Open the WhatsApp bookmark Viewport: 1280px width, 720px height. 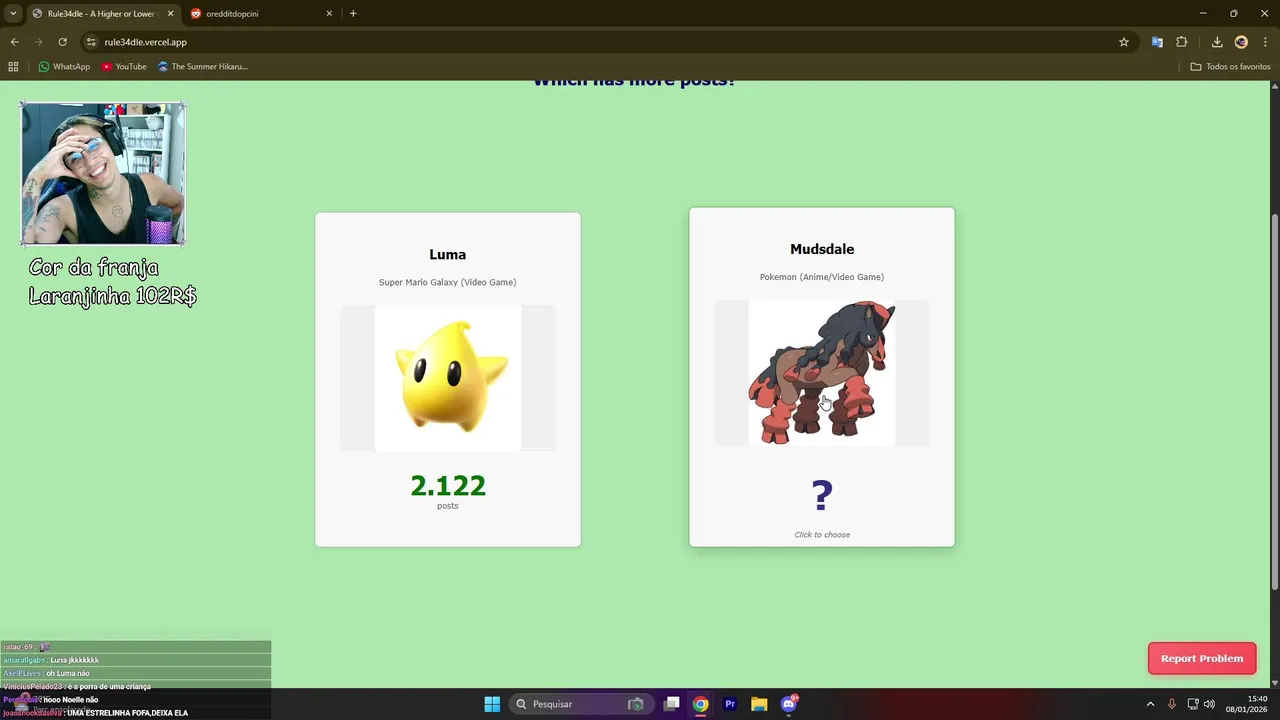[64, 67]
